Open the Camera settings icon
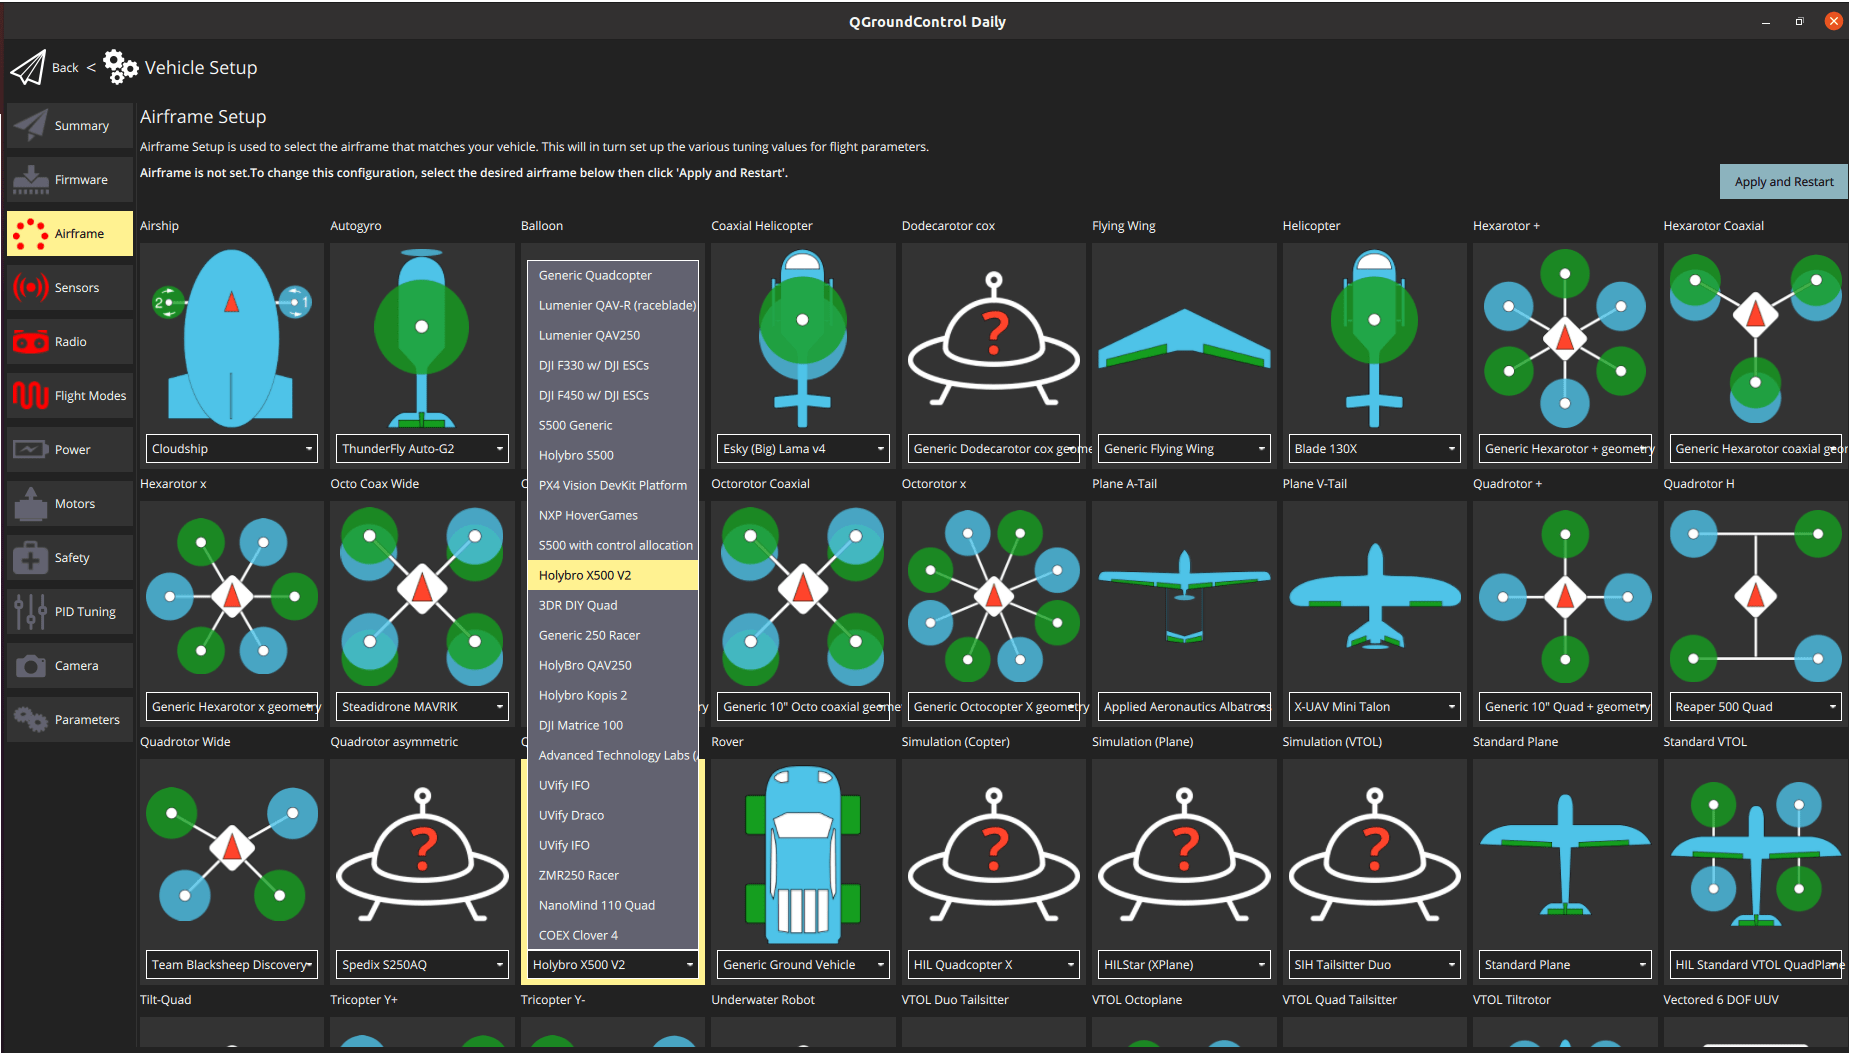 [x=31, y=665]
